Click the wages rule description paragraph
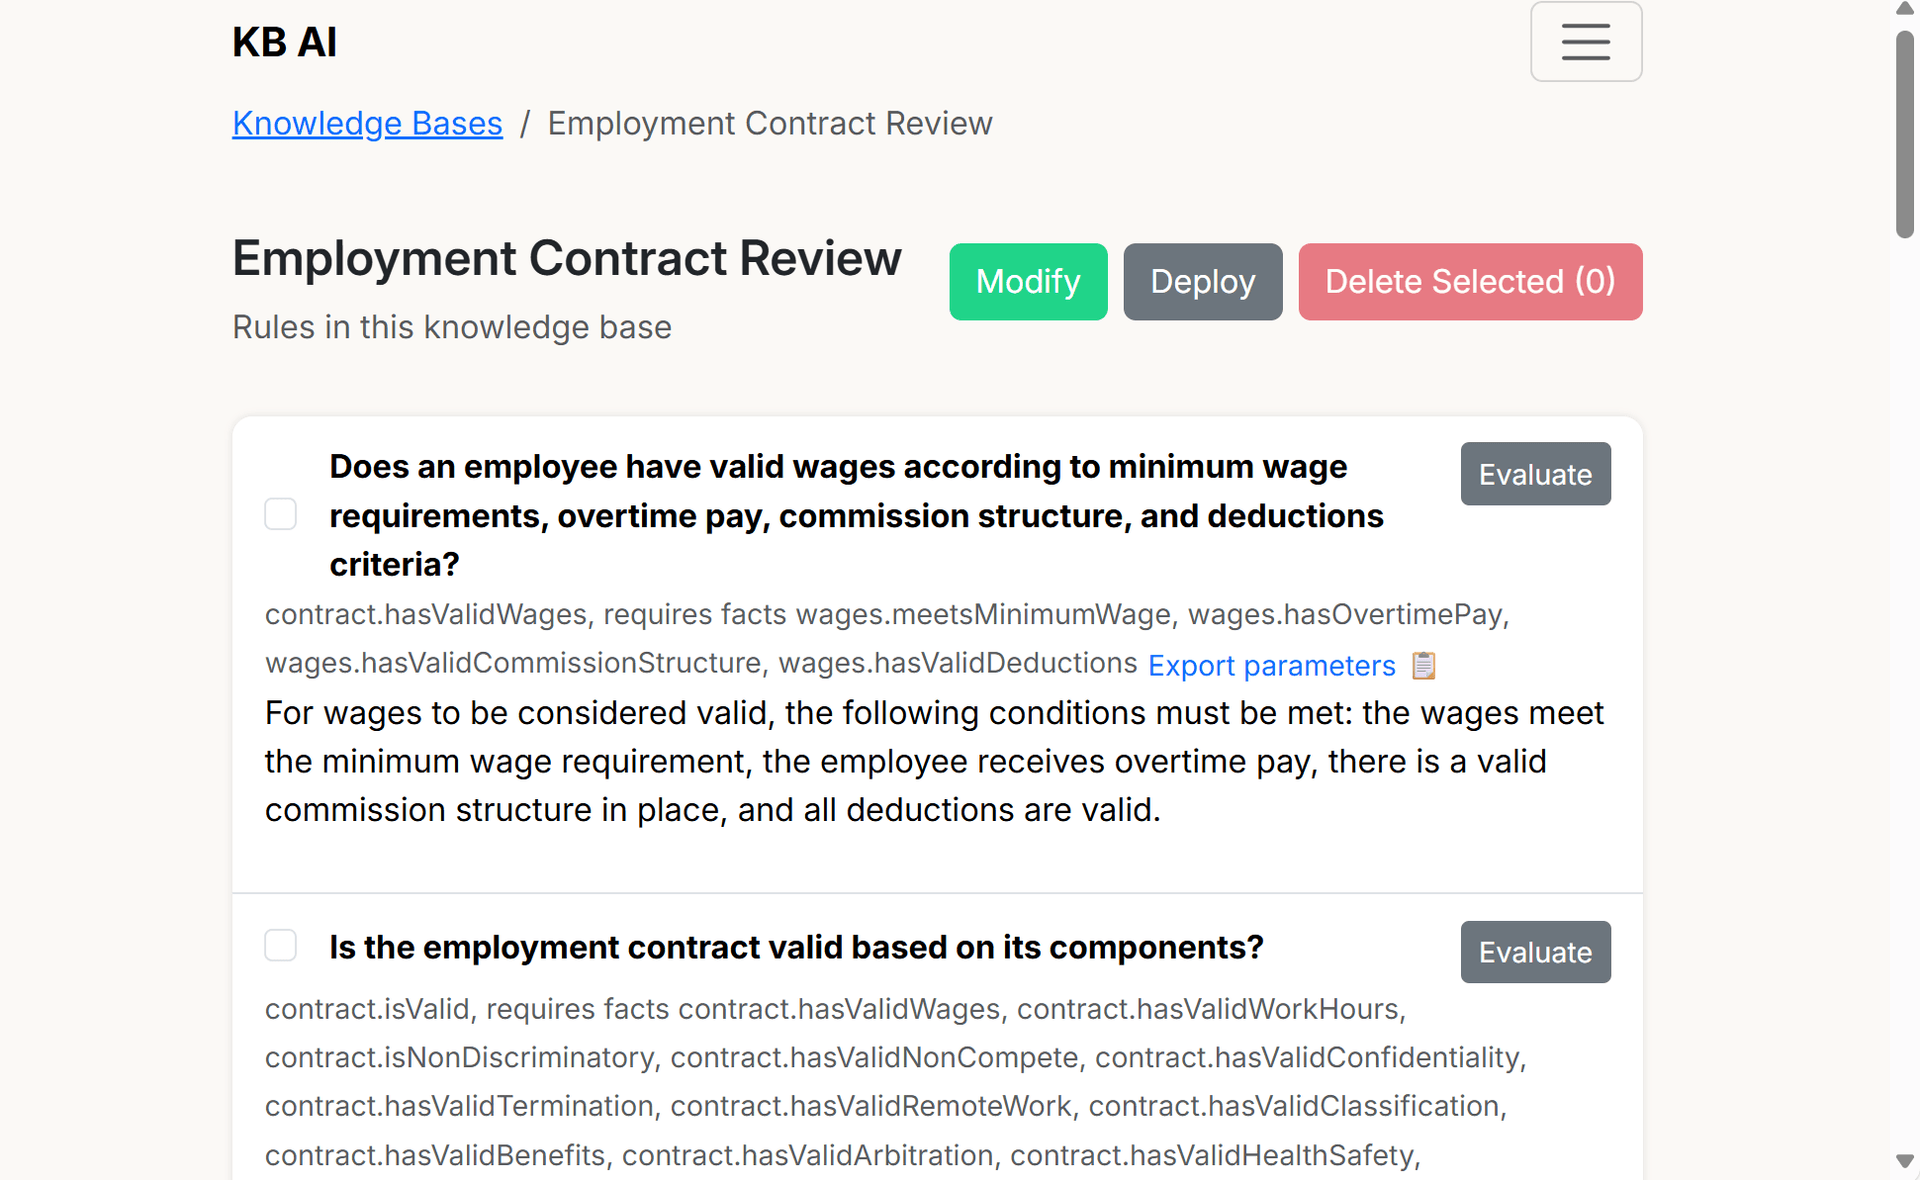The image size is (1920, 1180). pos(935,761)
